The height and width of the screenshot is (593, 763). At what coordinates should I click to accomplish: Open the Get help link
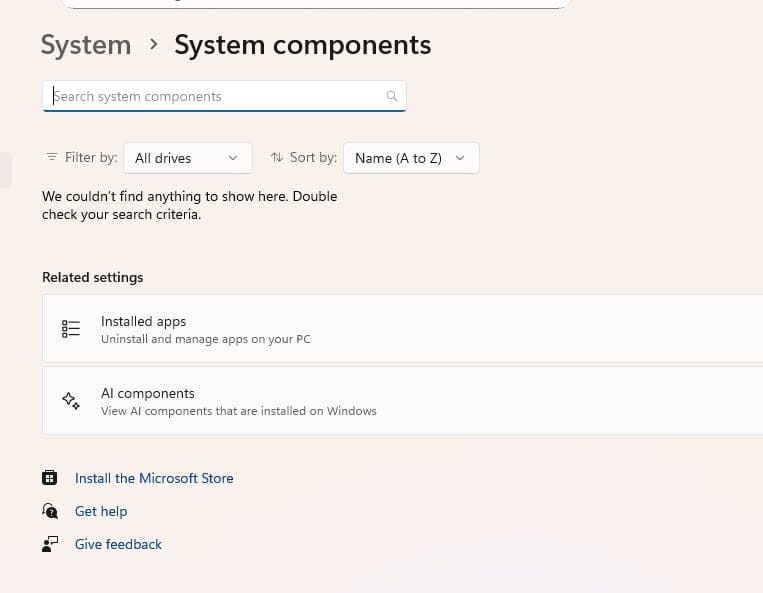(101, 511)
